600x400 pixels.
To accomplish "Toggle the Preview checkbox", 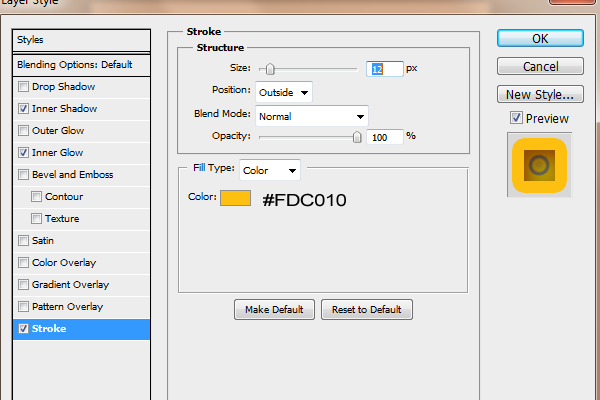I will coord(516,118).
